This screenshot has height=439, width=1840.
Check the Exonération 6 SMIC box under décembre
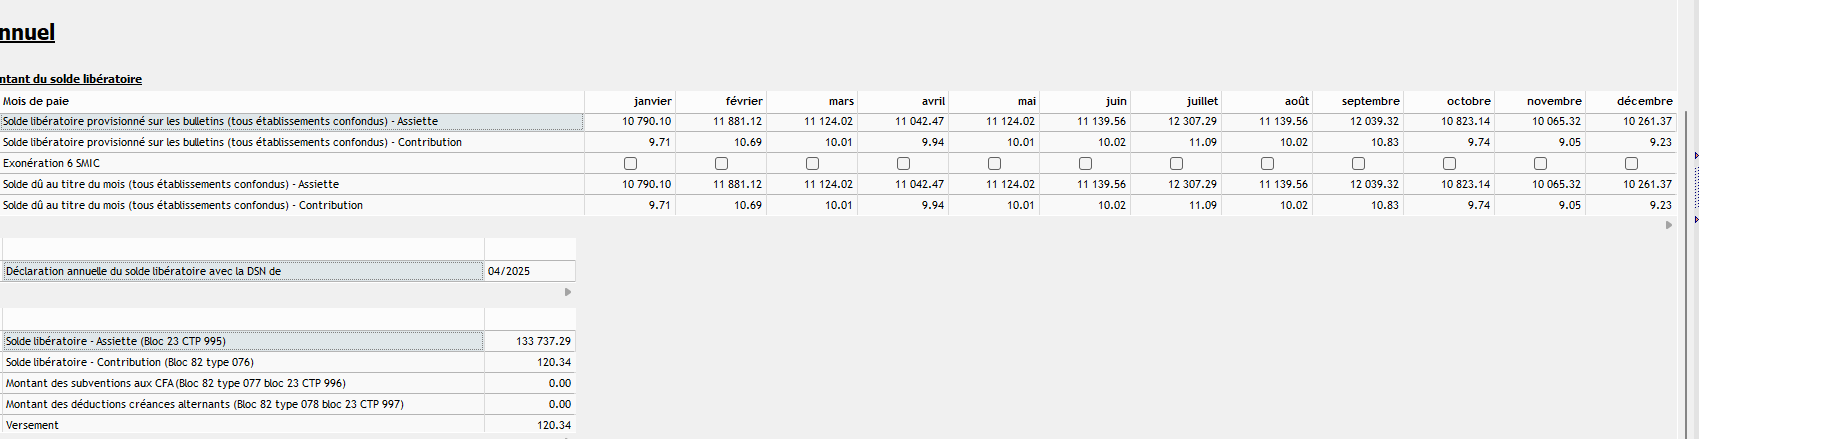(x=1631, y=163)
